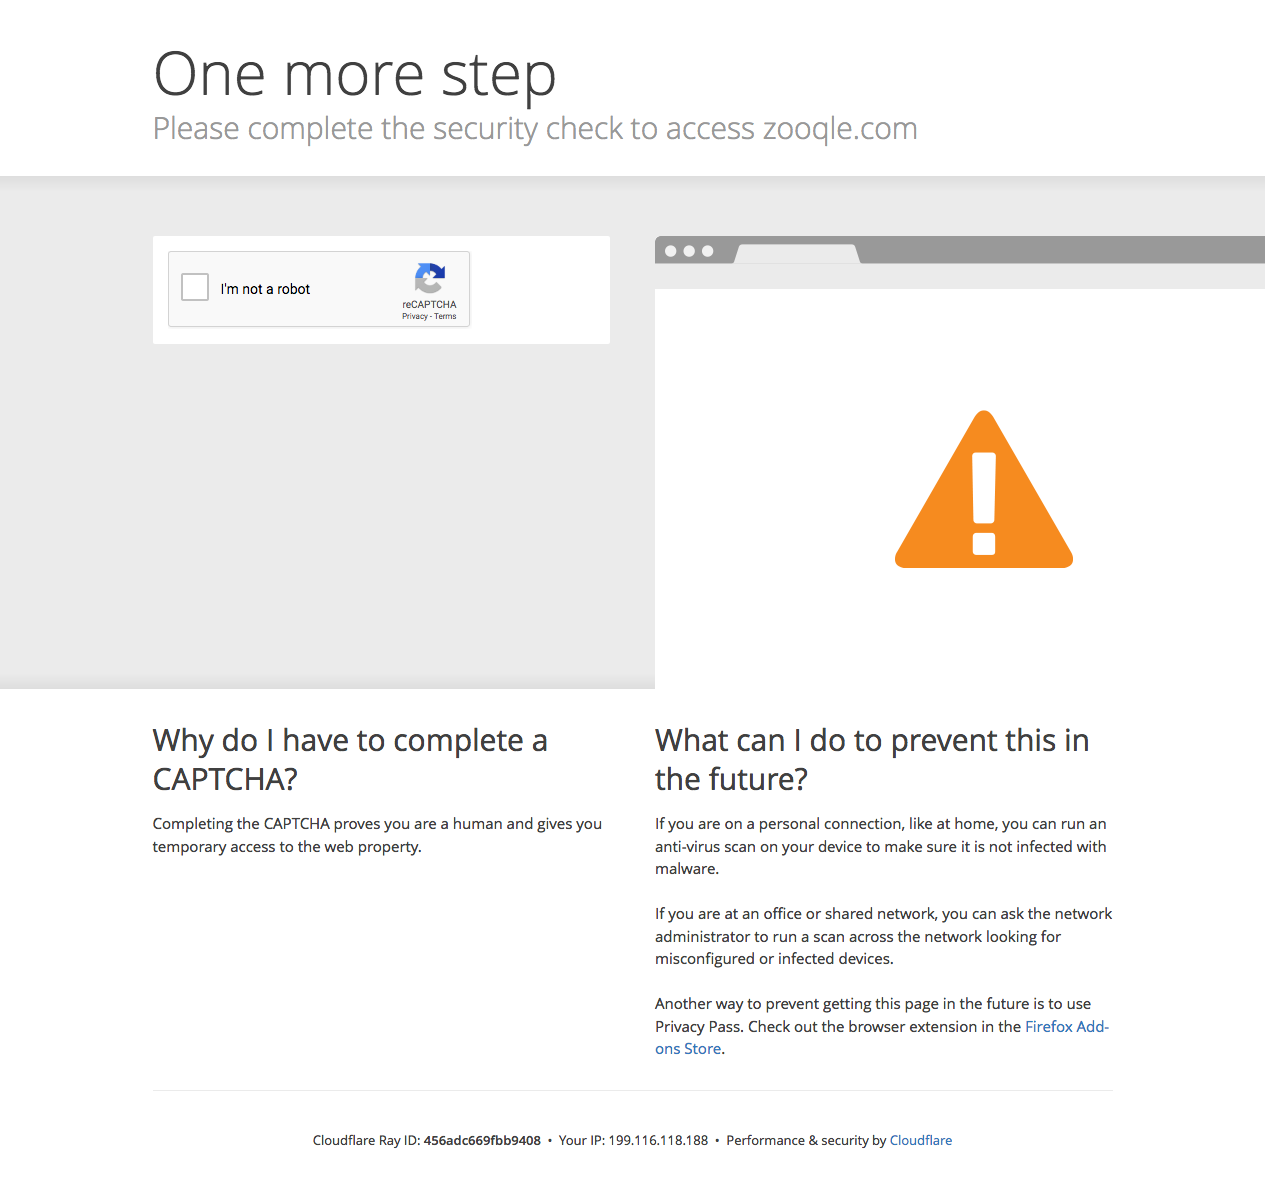Click the orange warning triangle icon
Viewport: 1265px width, 1195px height.
pyautogui.click(x=983, y=520)
